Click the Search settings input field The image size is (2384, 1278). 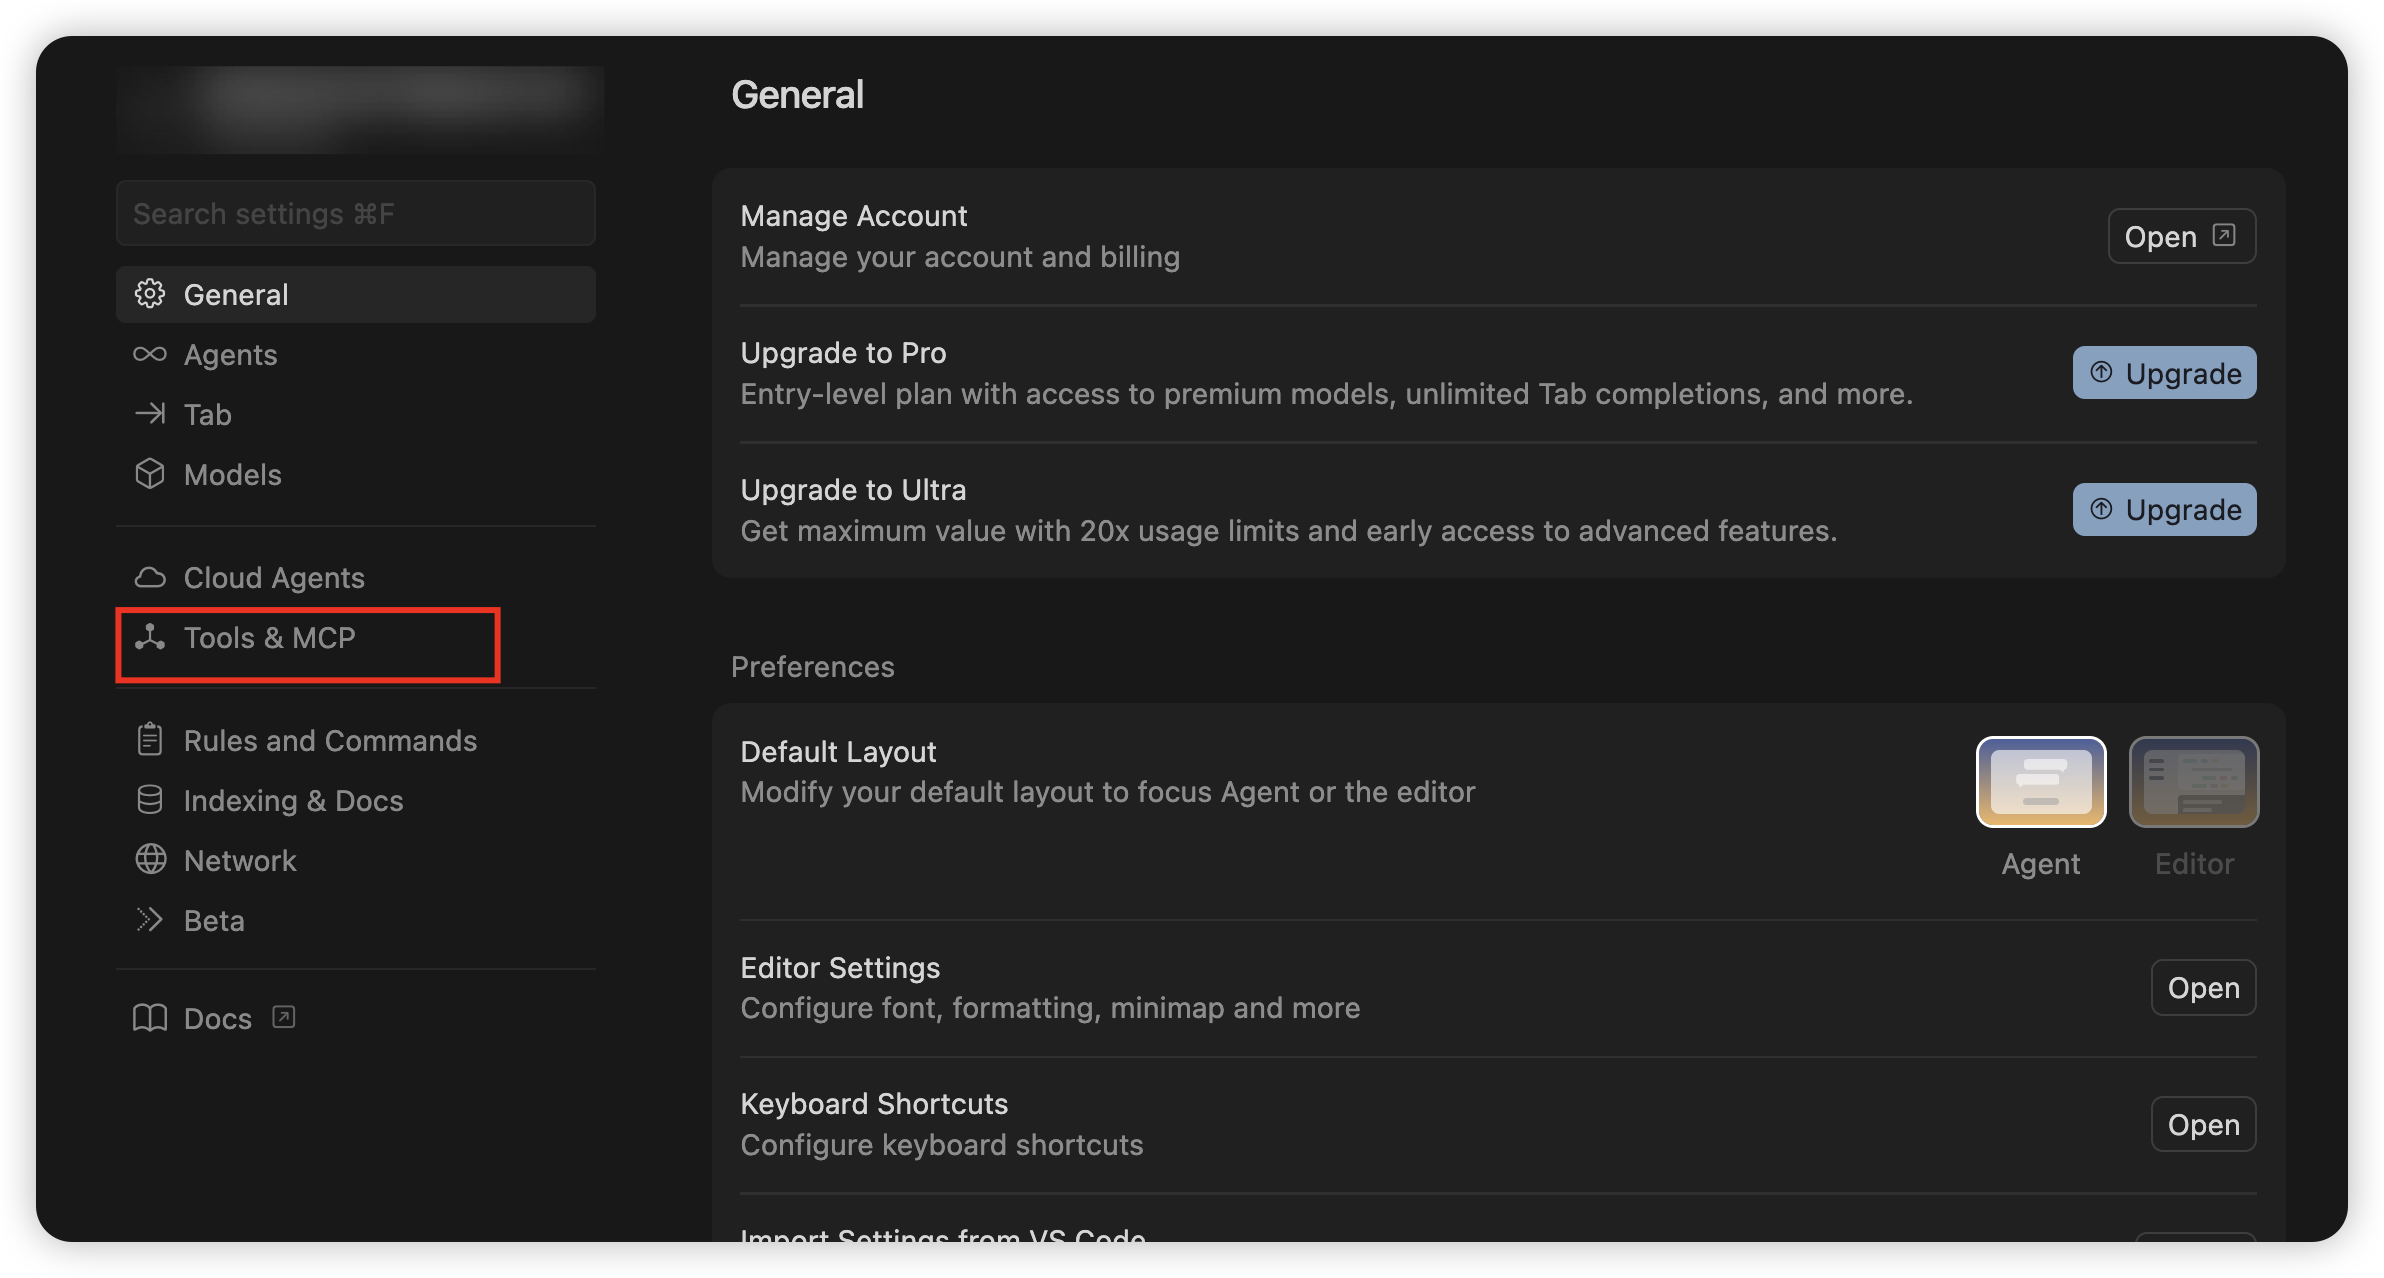355,214
